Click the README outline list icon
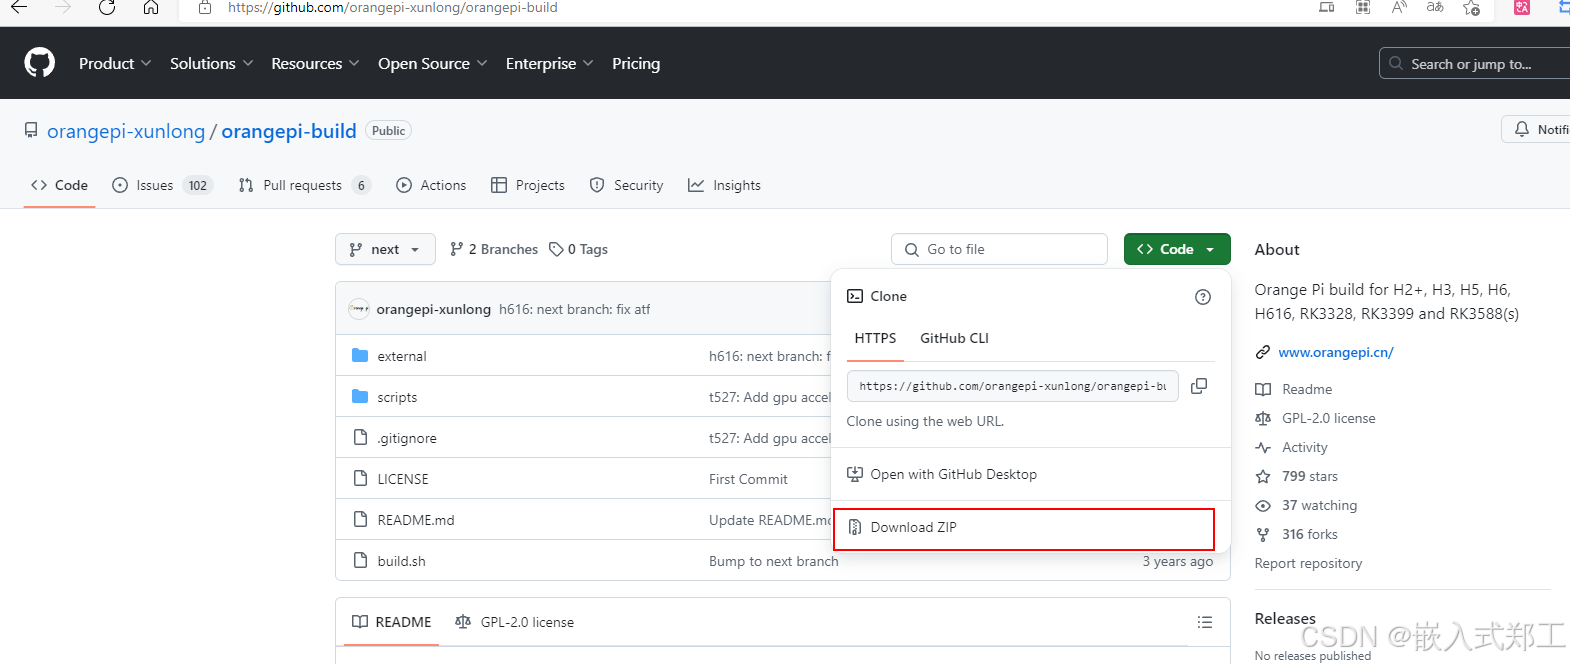 [1205, 622]
